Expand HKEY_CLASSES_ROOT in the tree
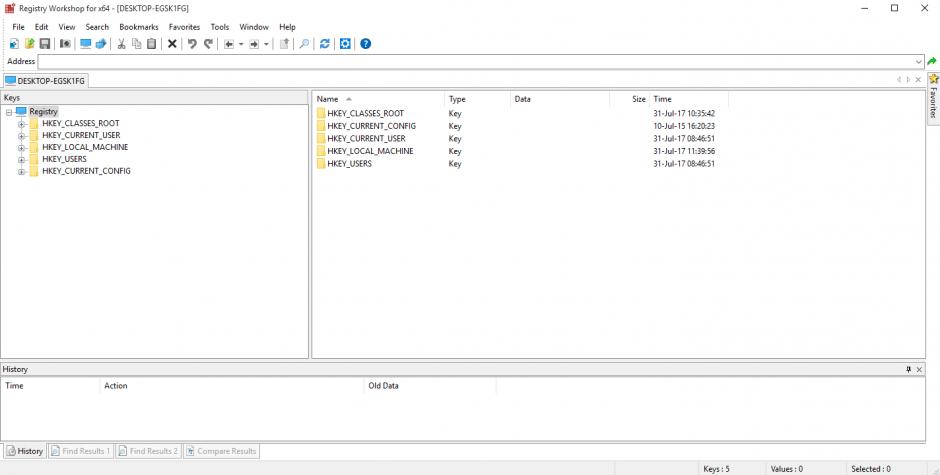Screen dimensions: 940x475 (x=22, y=124)
